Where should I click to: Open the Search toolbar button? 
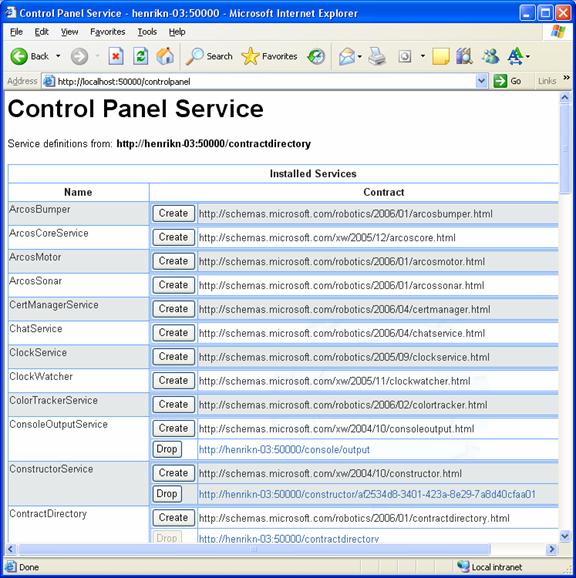[x=209, y=56]
